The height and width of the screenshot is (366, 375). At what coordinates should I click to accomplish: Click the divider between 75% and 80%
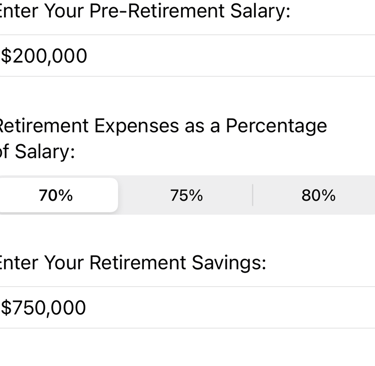(x=253, y=195)
